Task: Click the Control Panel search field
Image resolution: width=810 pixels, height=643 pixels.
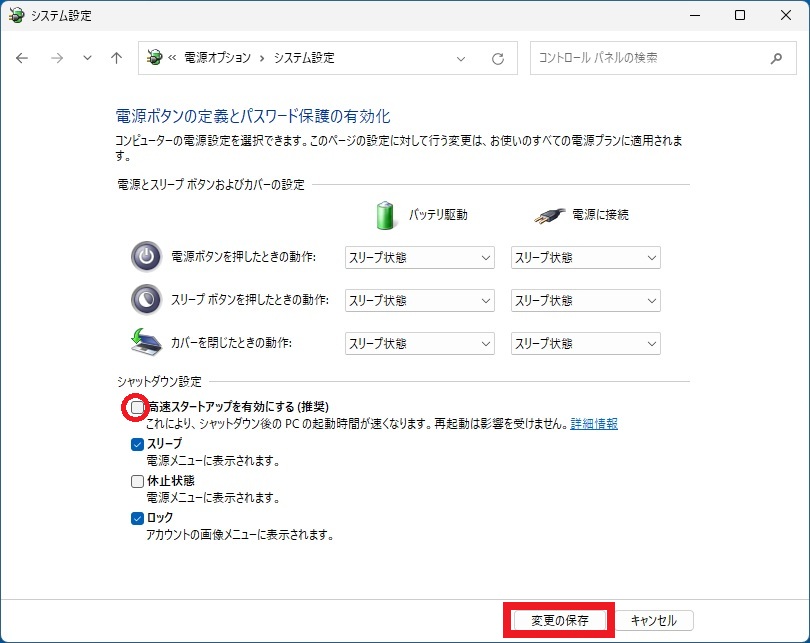Action: click(663, 58)
